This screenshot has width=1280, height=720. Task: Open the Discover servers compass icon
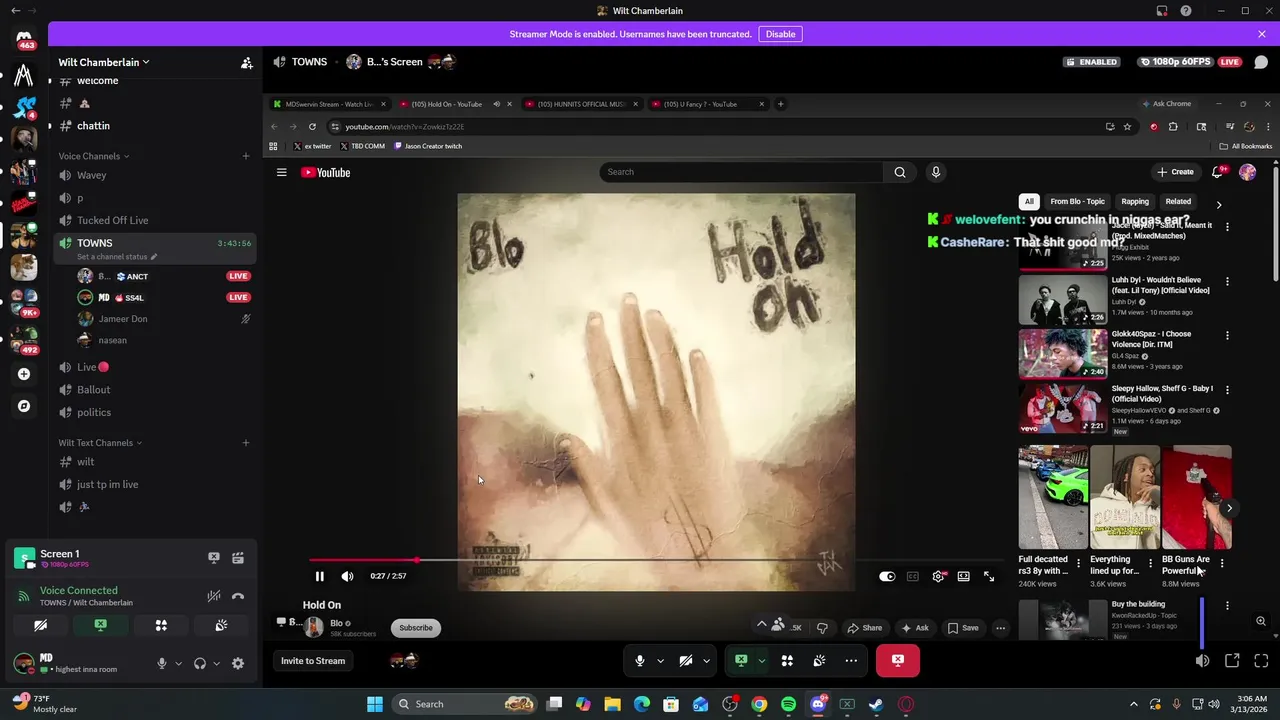click(x=24, y=406)
